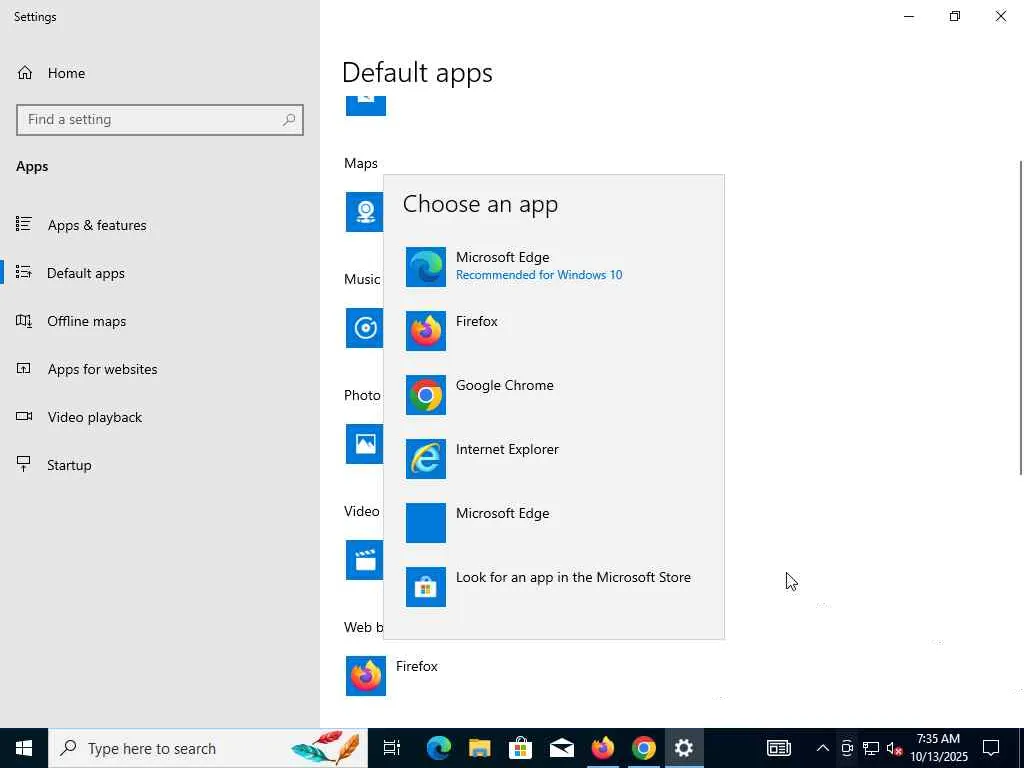Open Microsoft Store from the taskbar
This screenshot has height=768, width=1024.
pos(520,748)
